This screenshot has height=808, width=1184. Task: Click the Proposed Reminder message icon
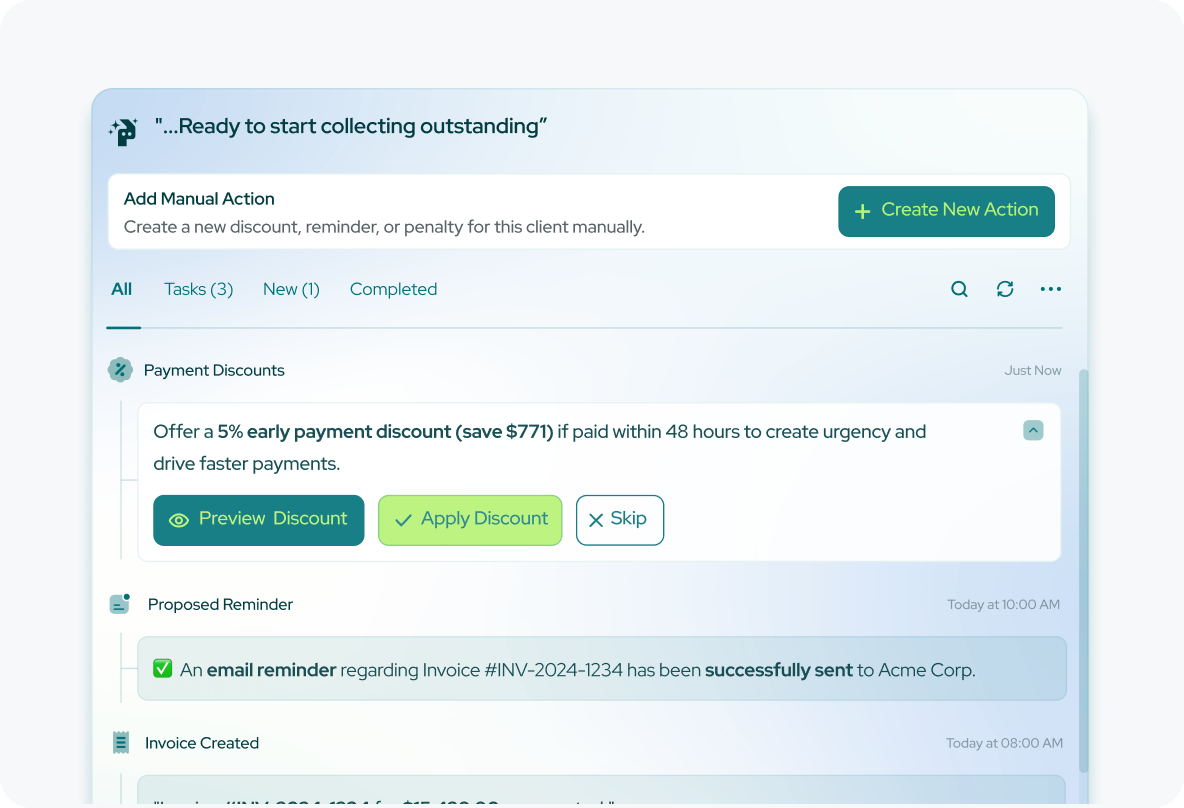[x=120, y=604]
